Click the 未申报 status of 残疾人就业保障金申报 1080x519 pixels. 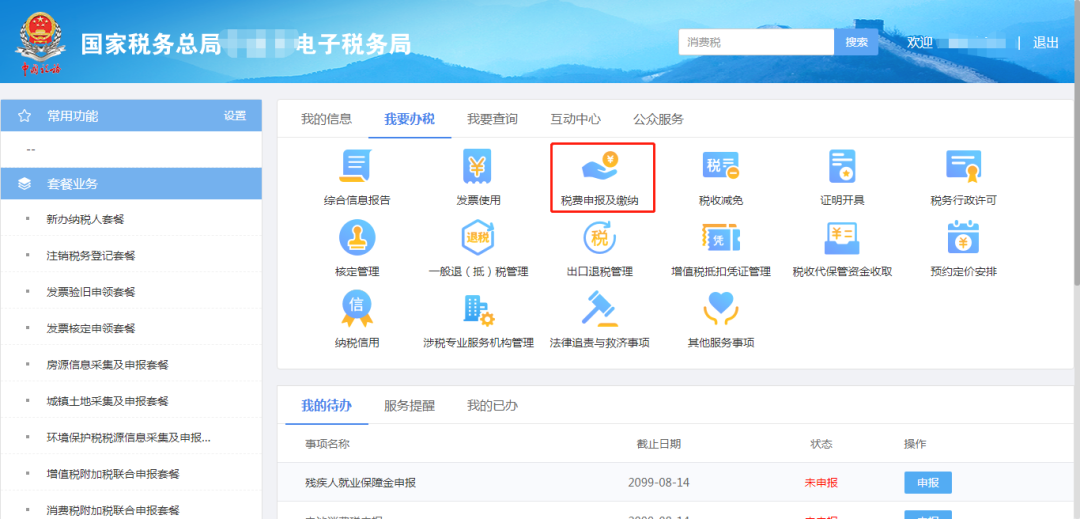tap(821, 483)
